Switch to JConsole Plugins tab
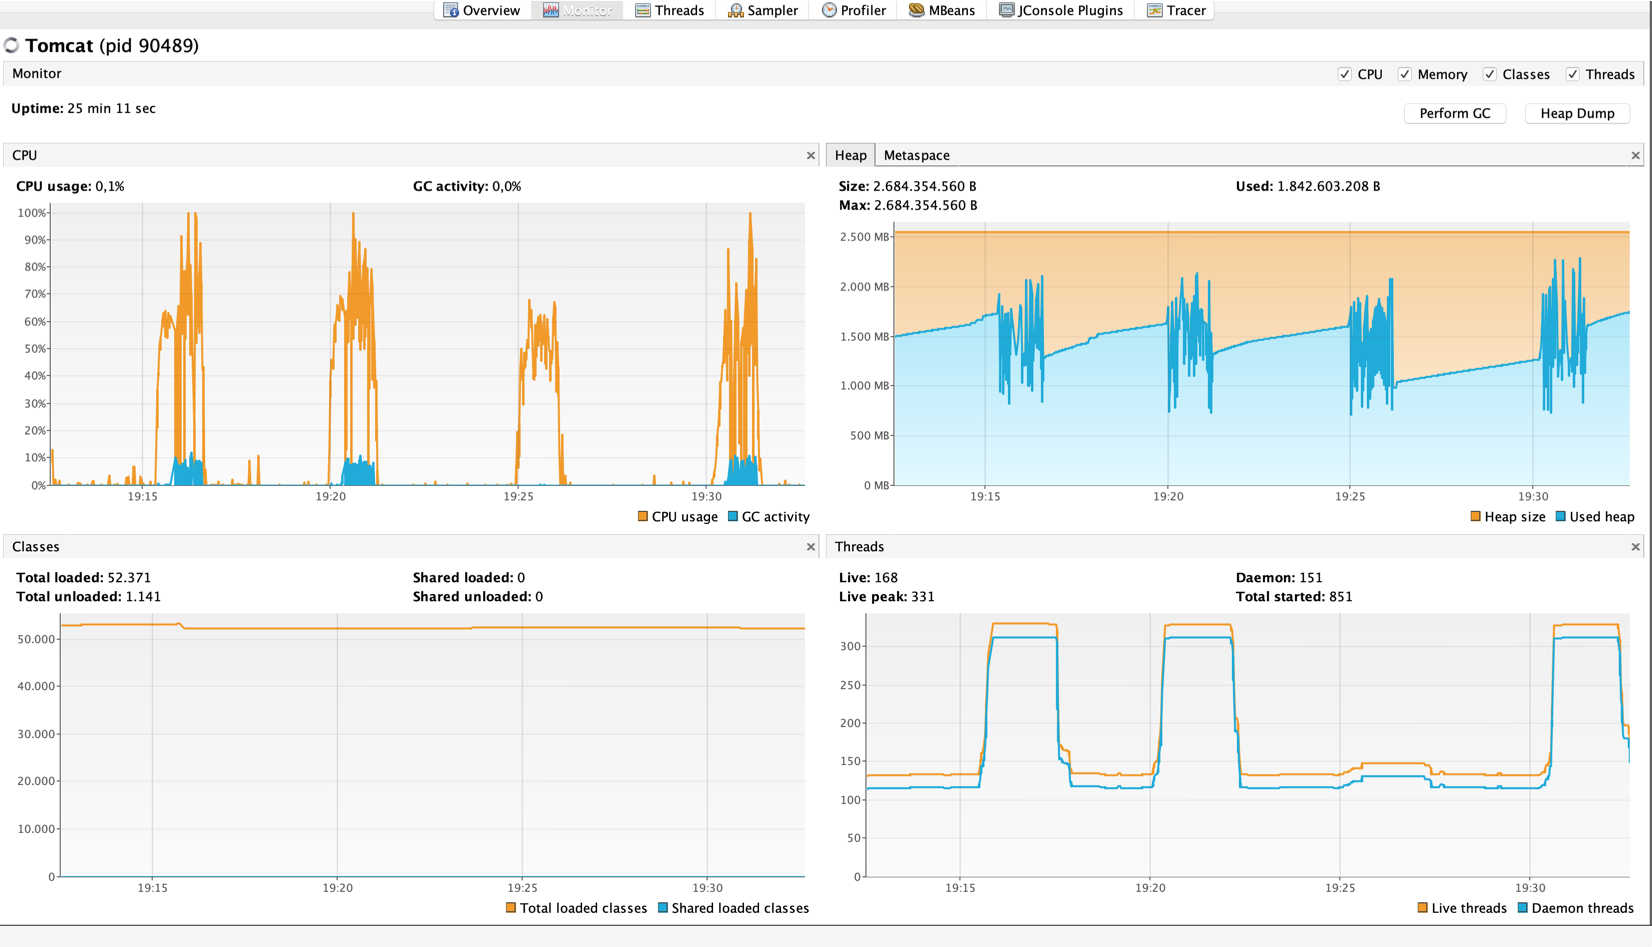 [1060, 10]
